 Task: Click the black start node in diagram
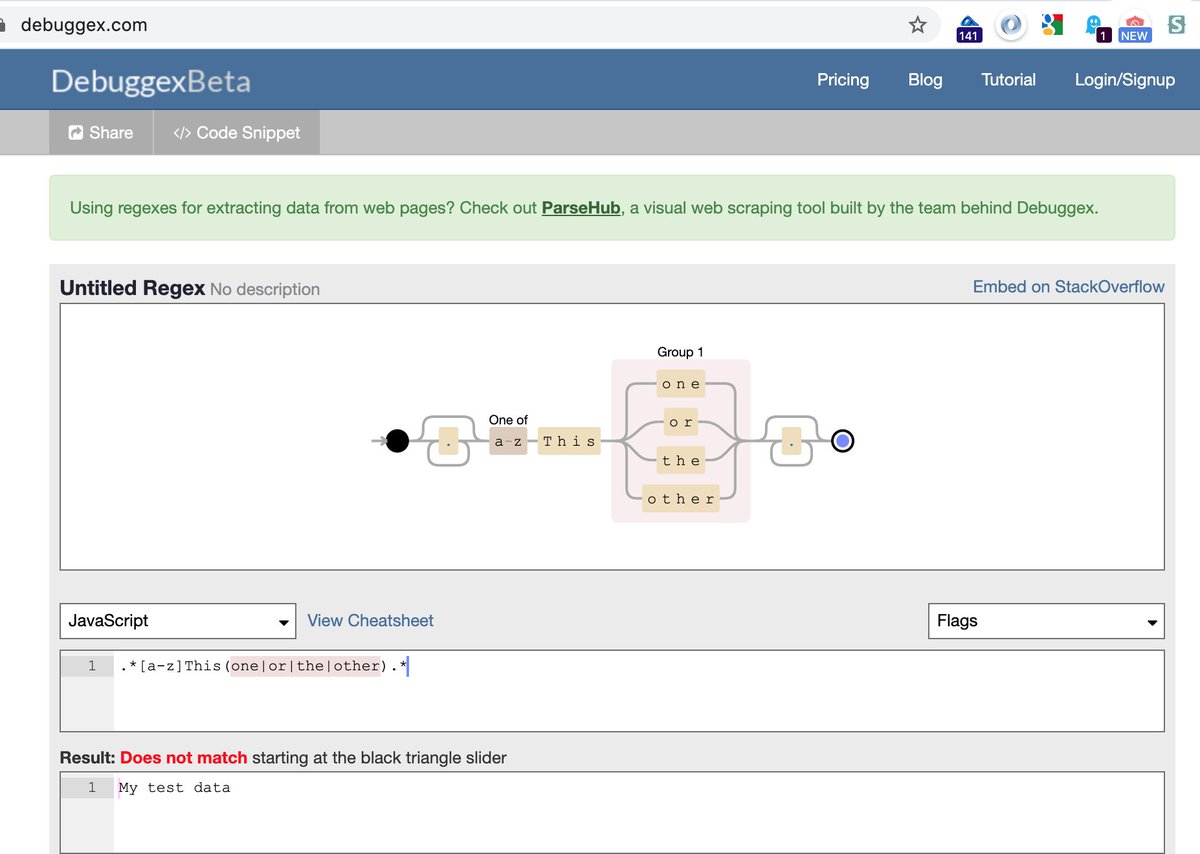(x=397, y=441)
